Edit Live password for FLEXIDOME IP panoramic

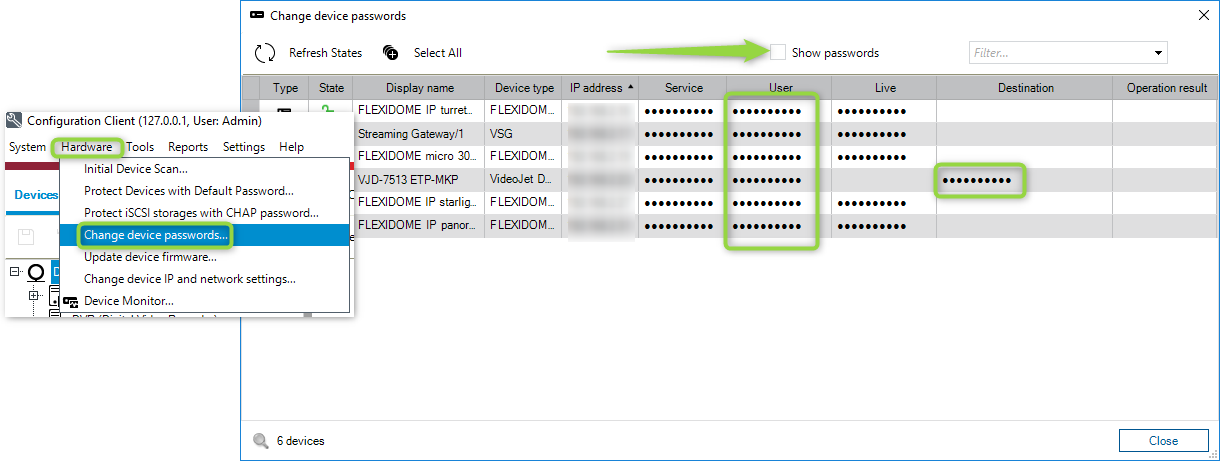point(885,226)
